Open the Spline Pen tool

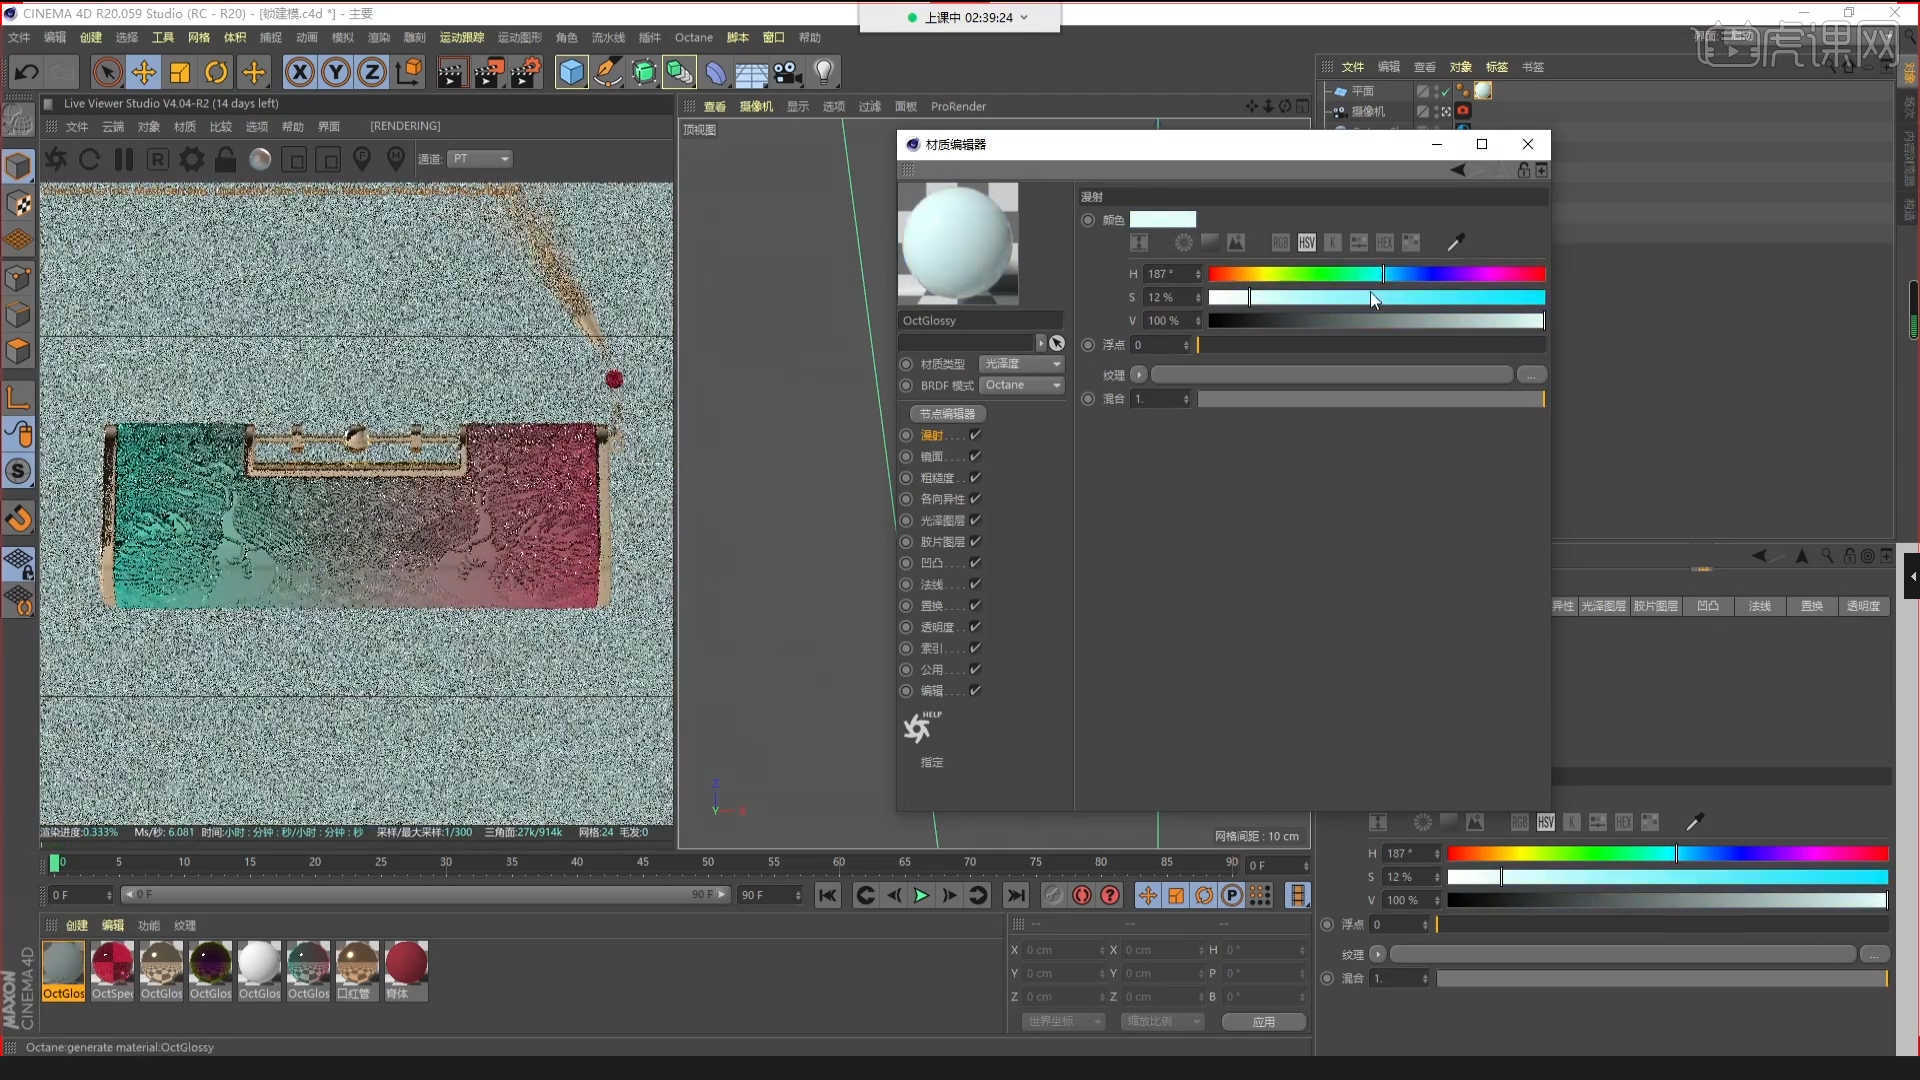pos(607,72)
